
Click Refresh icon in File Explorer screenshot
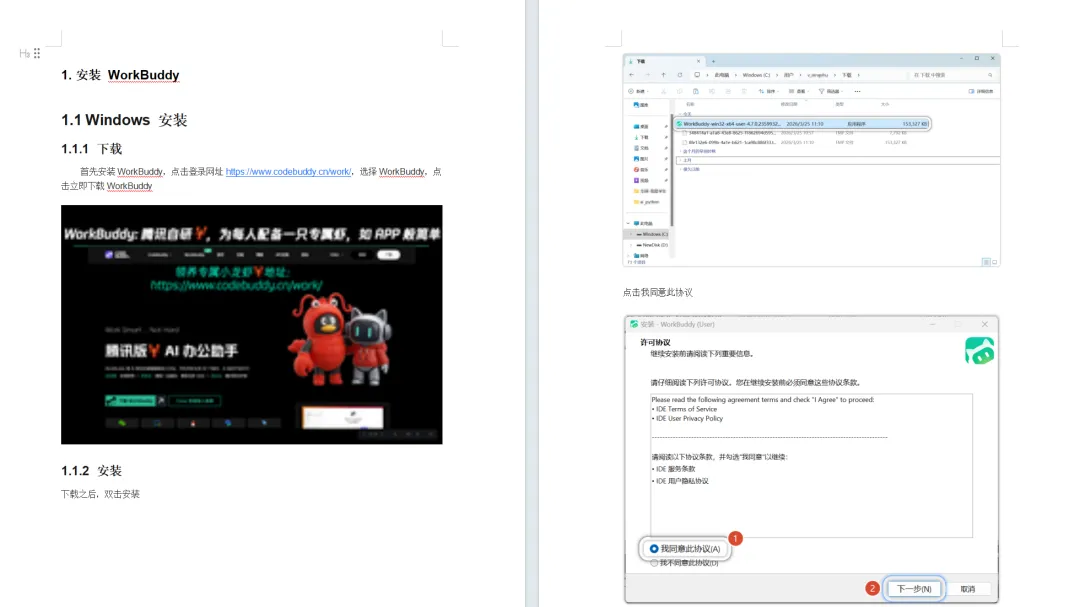coord(680,75)
